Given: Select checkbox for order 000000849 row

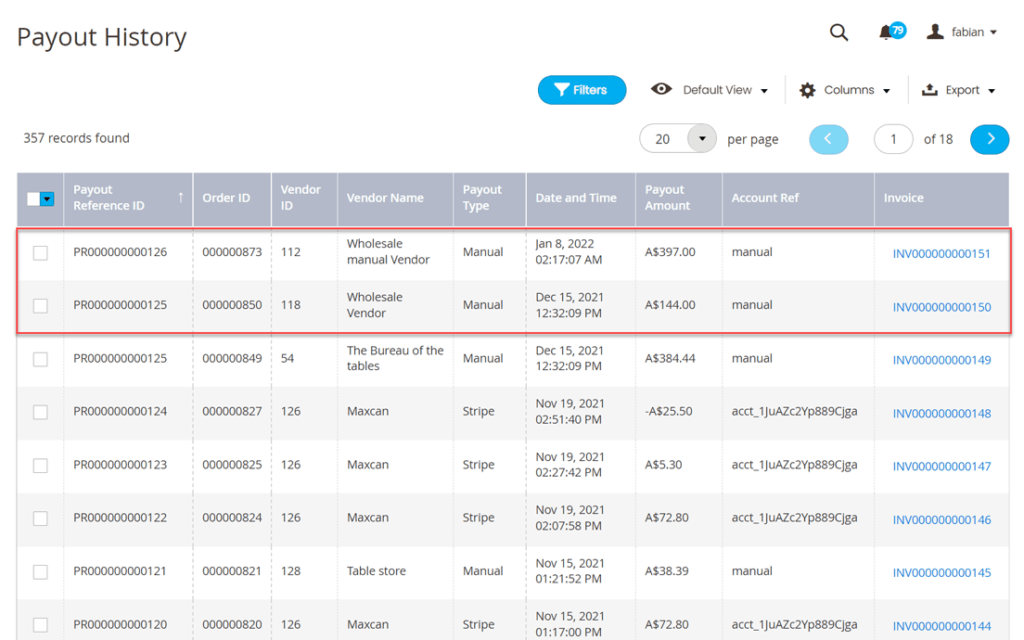Looking at the screenshot, I should pyautogui.click(x=40, y=359).
